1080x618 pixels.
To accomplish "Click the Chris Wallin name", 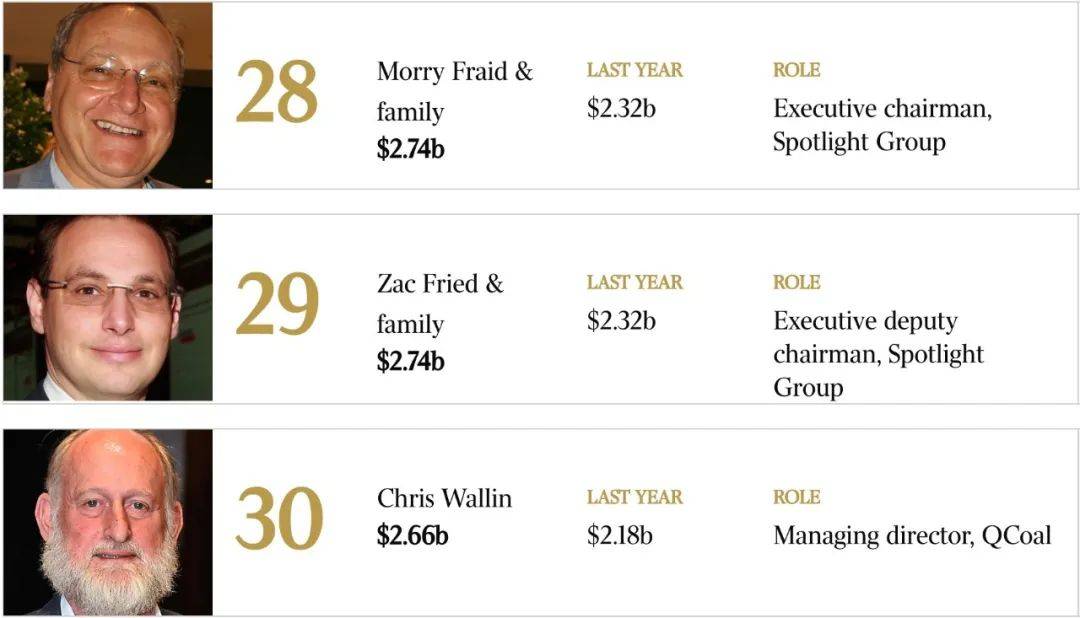I will [444, 498].
